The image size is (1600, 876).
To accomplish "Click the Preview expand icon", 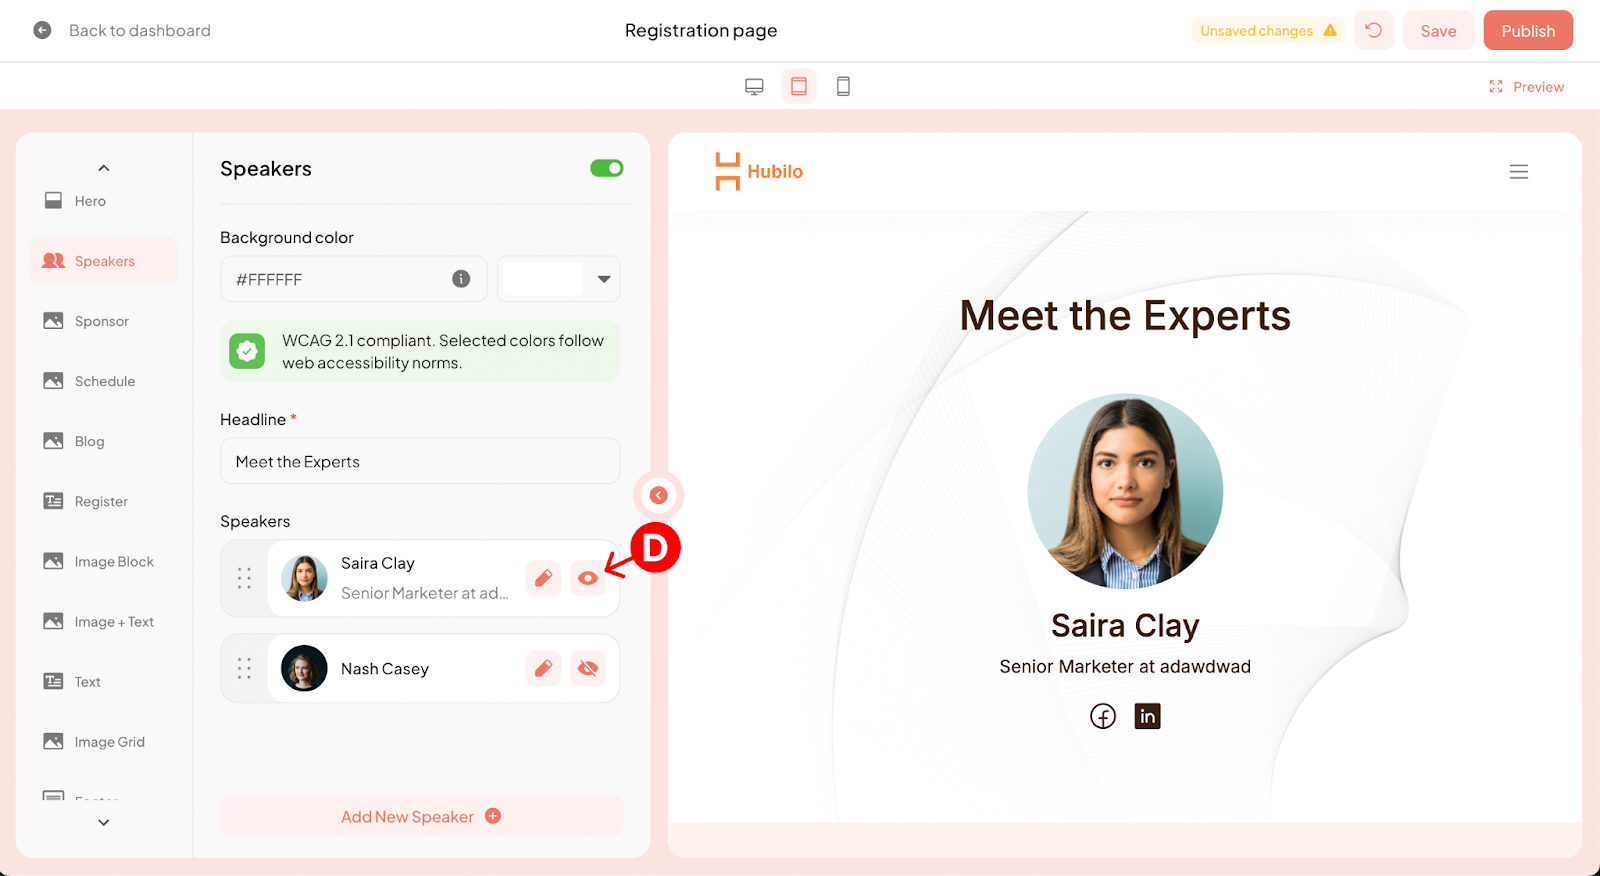I will (1496, 87).
